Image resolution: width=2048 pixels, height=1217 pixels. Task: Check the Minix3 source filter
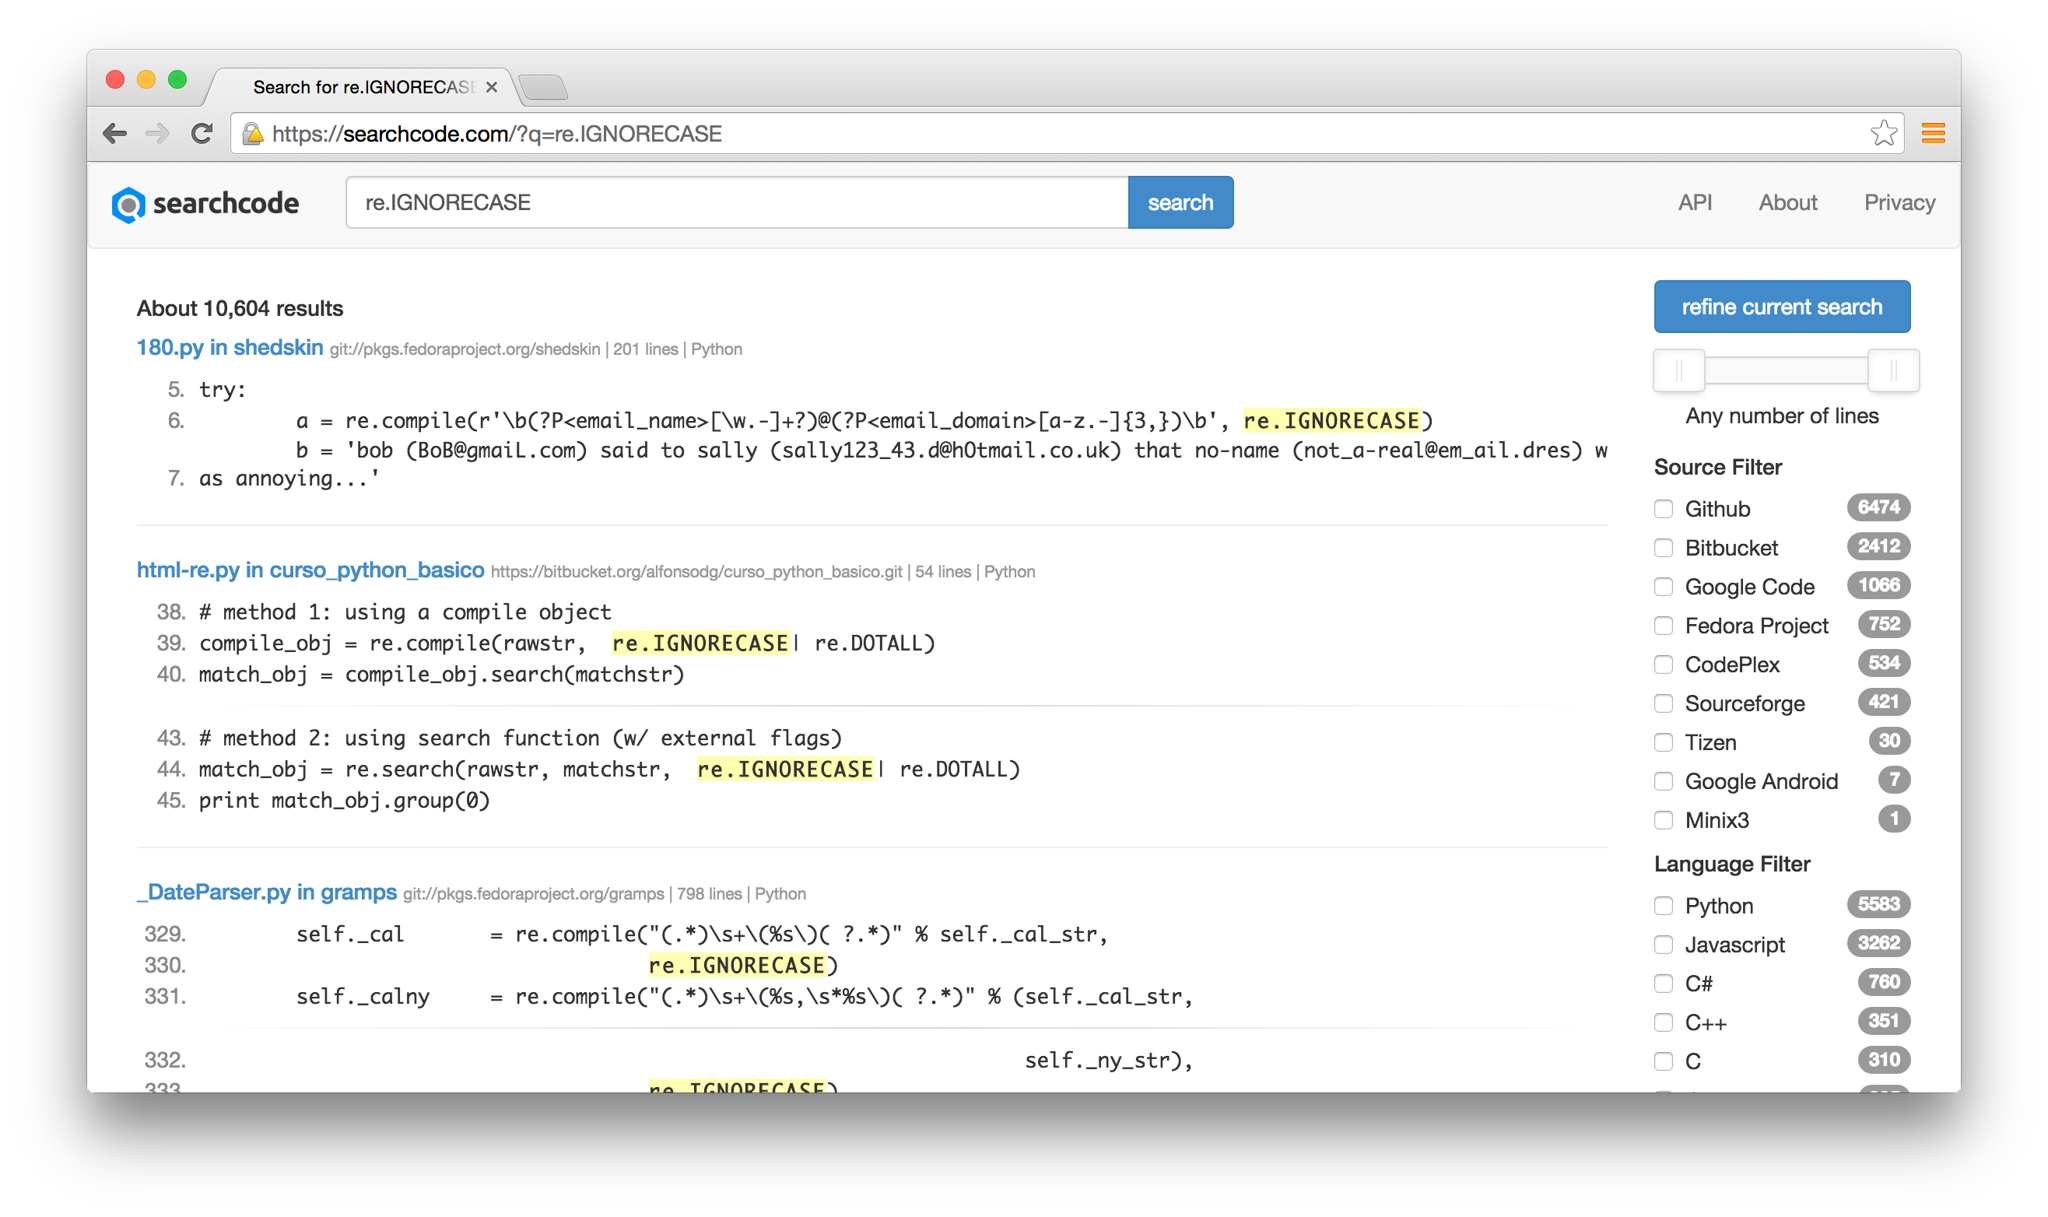click(x=1663, y=820)
